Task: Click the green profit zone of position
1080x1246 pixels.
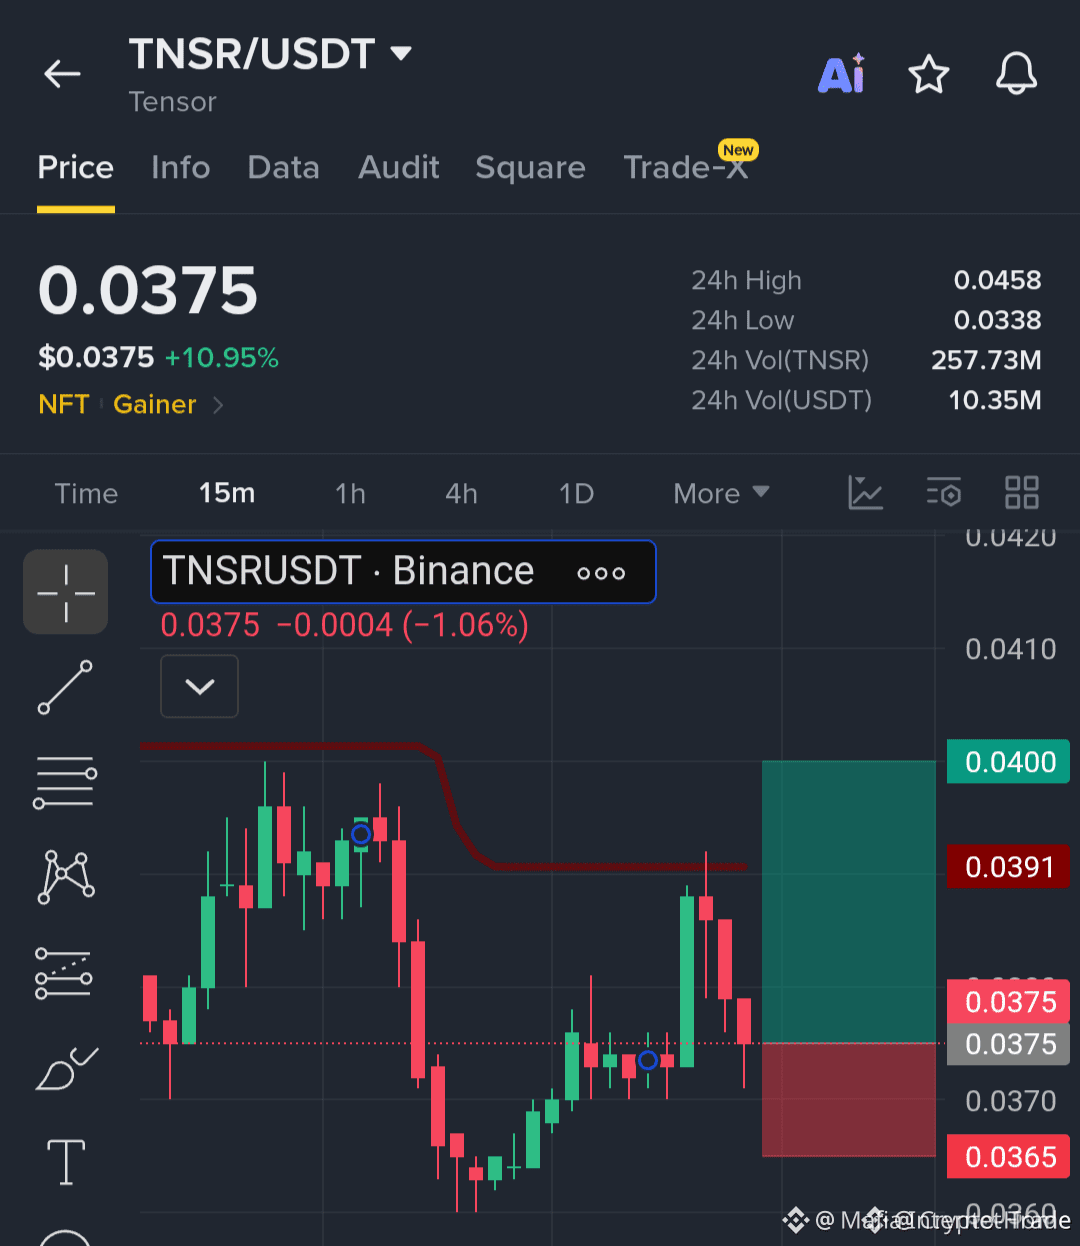Action: point(849,901)
